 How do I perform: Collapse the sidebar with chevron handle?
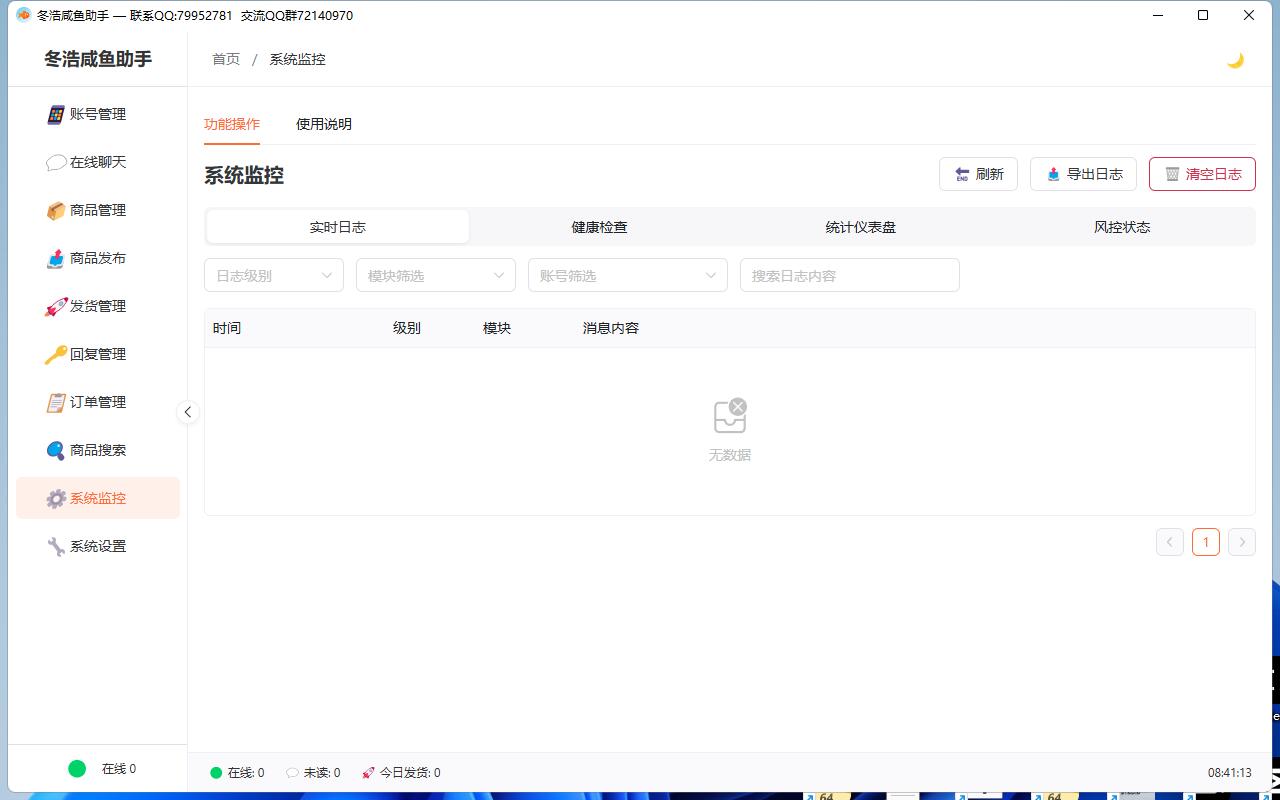tap(187, 412)
